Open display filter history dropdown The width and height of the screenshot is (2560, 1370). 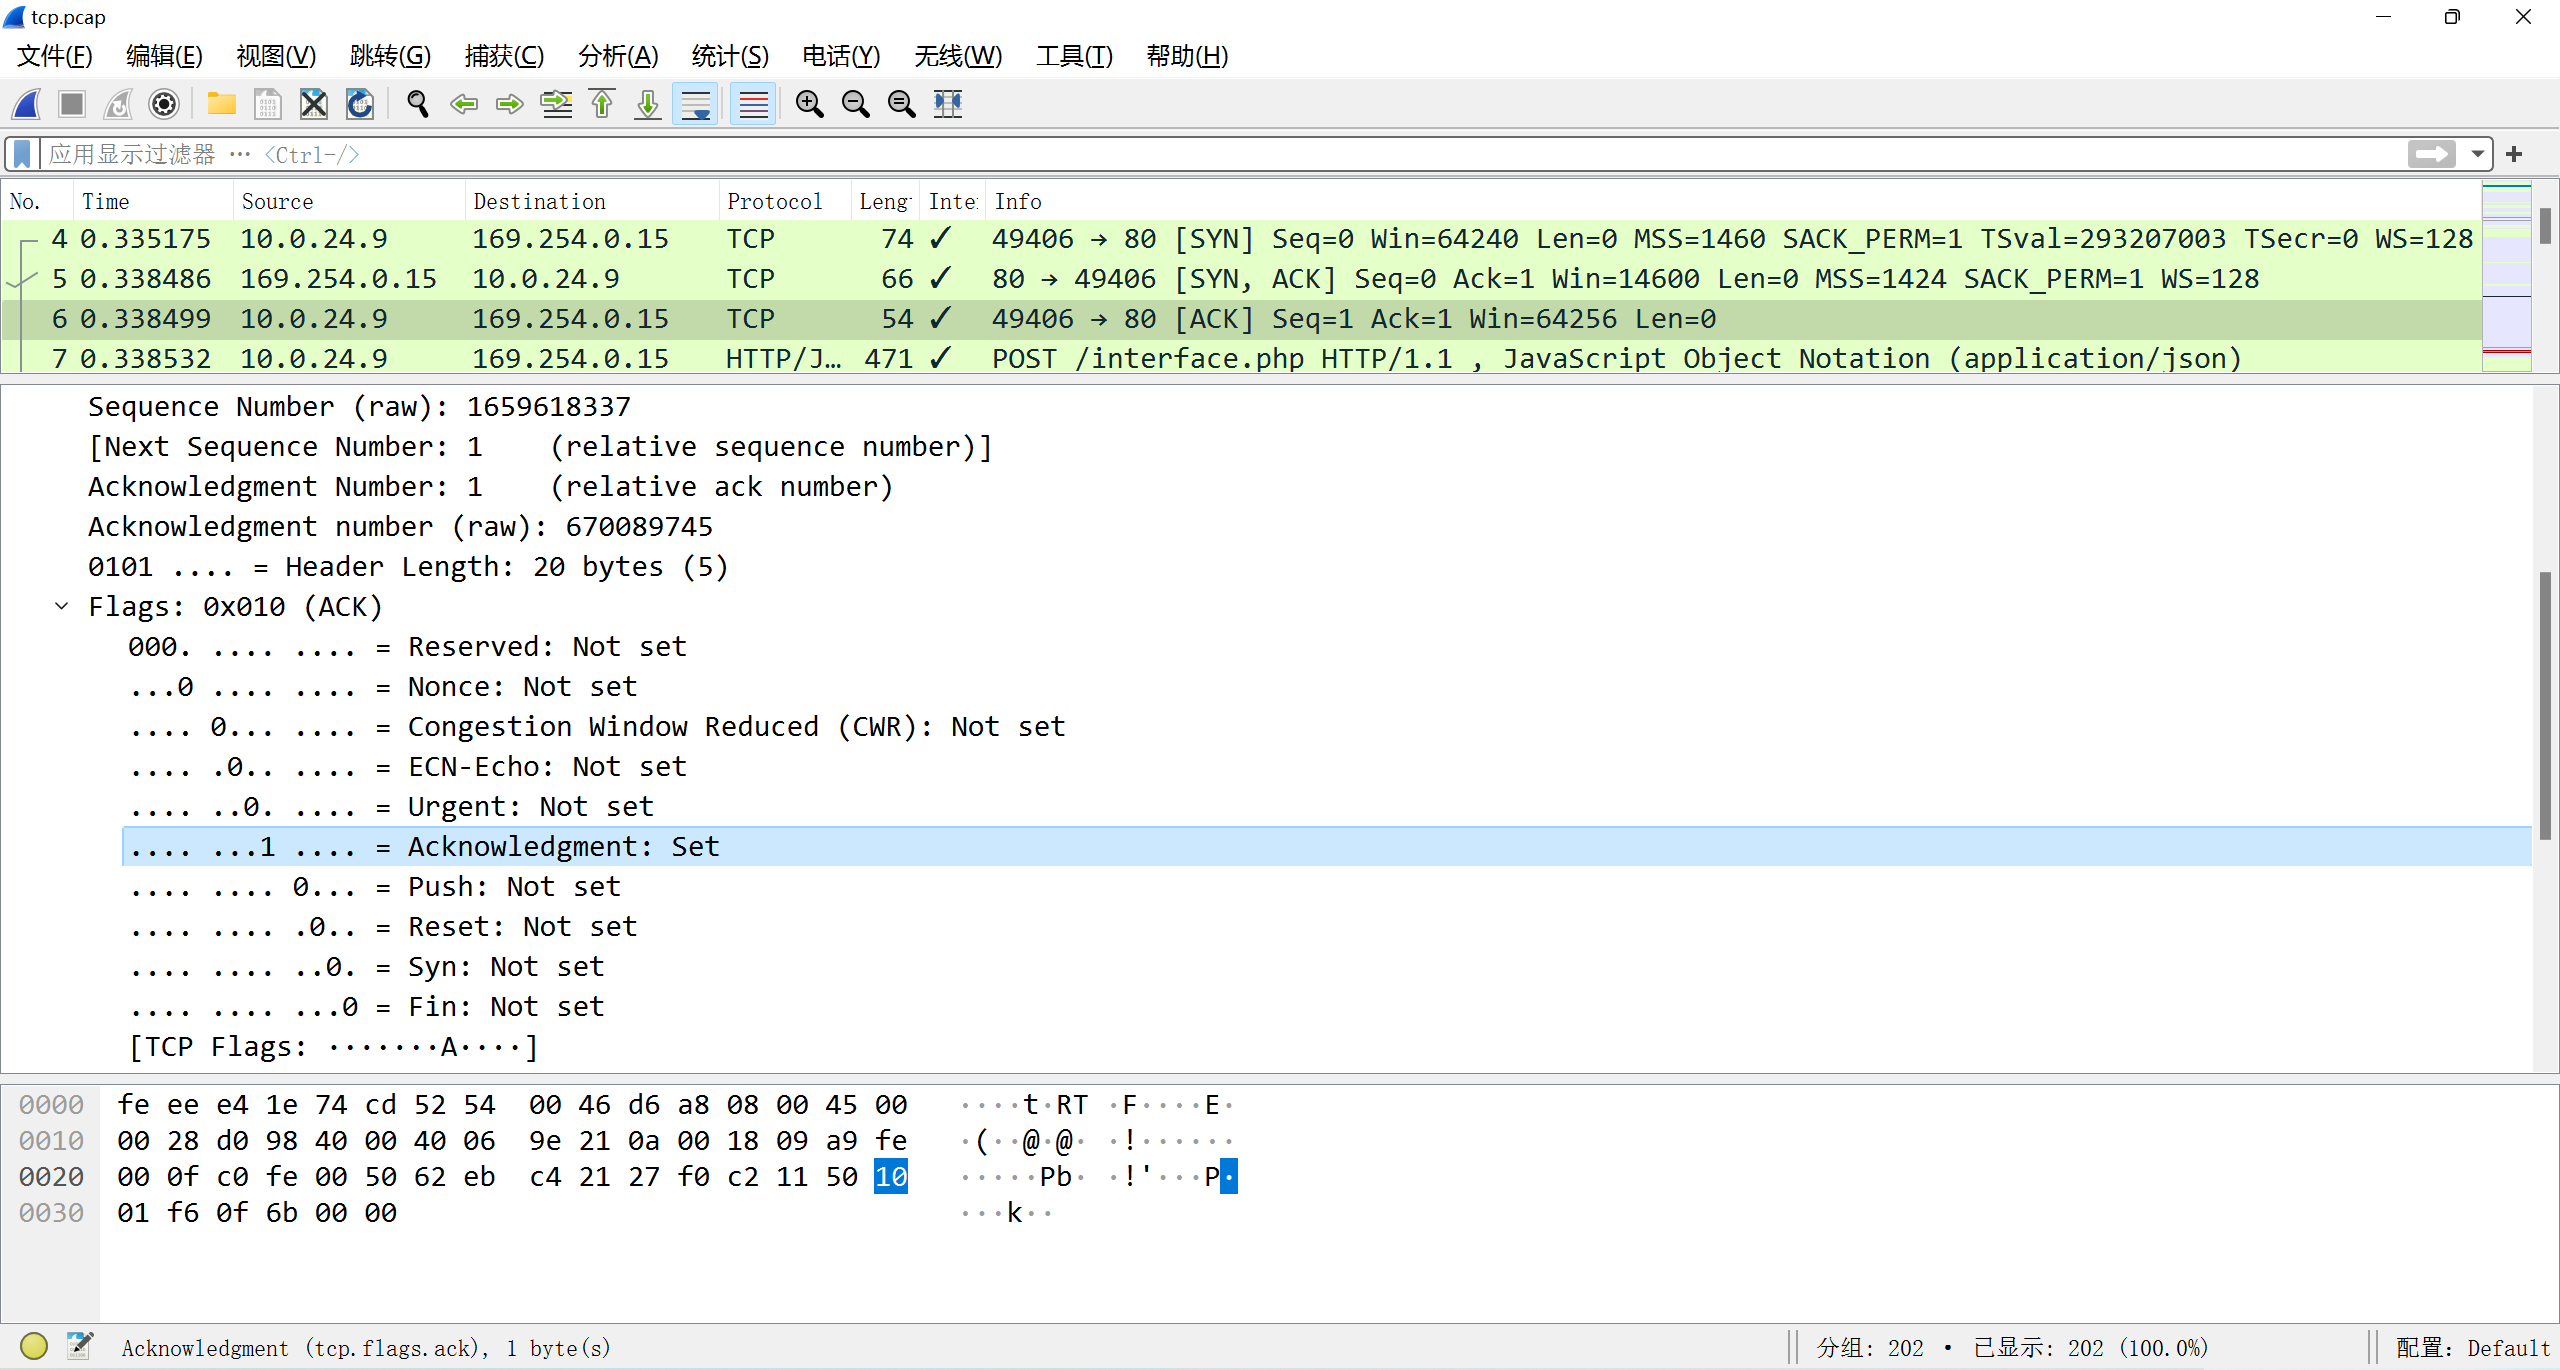pyautogui.click(x=2478, y=154)
